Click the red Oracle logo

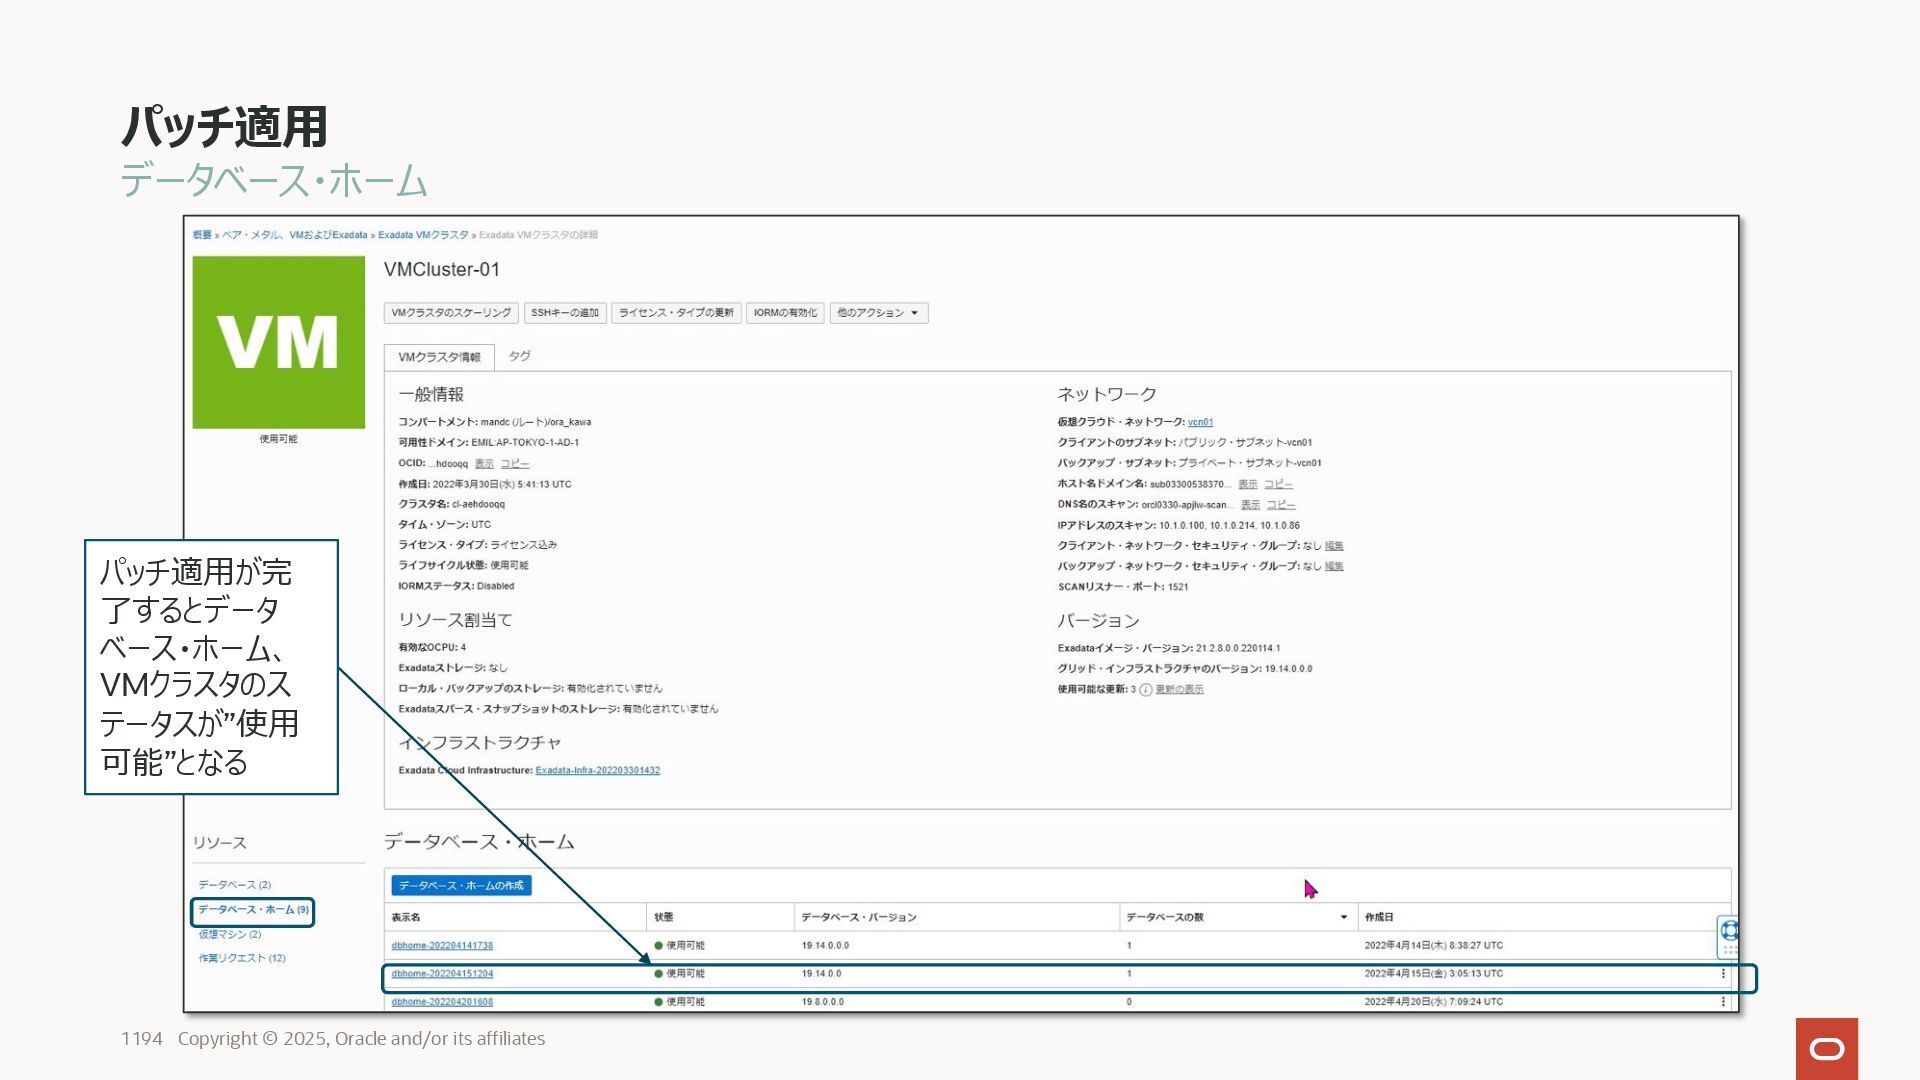coord(1826,1048)
